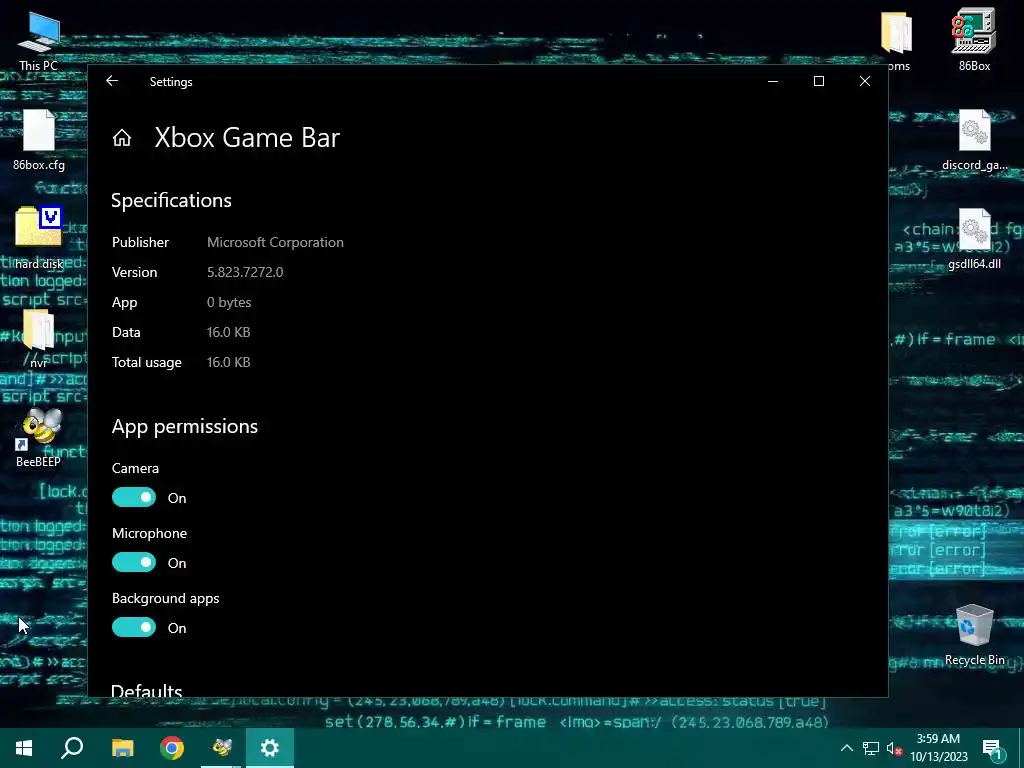Select discord_ga... file on desktop
This screenshot has height=768, width=1024.
974,139
